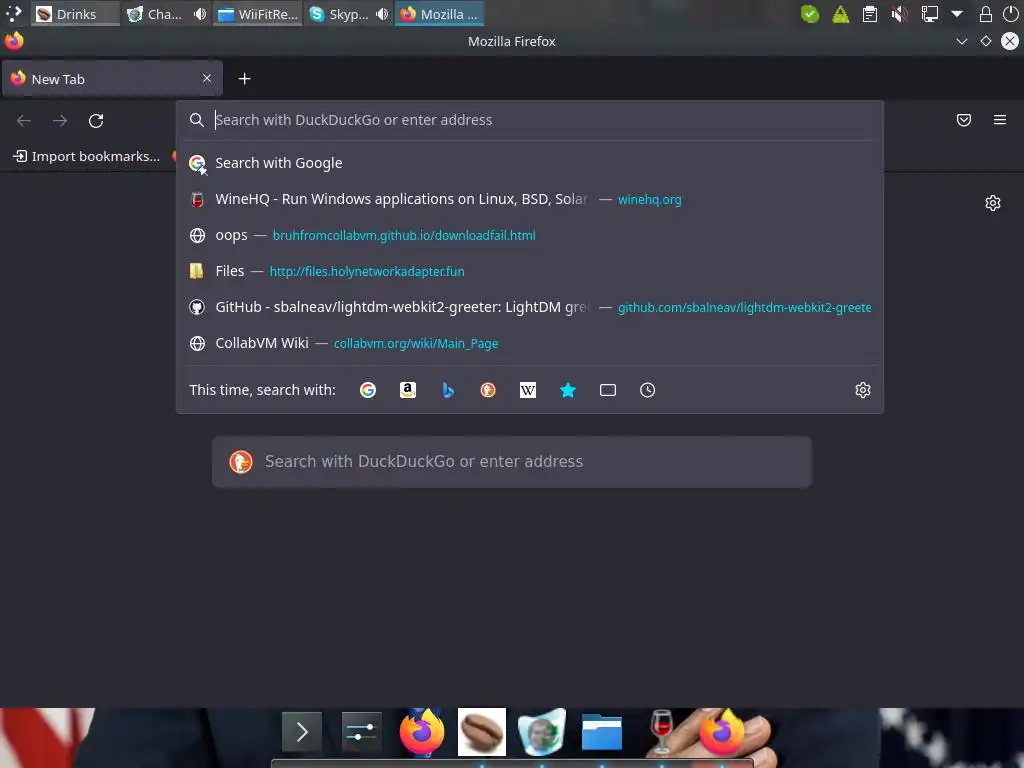Image resolution: width=1024 pixels, height=768 pixels.
Task: Open display configuration tray icon
Action: click(929, 14)
